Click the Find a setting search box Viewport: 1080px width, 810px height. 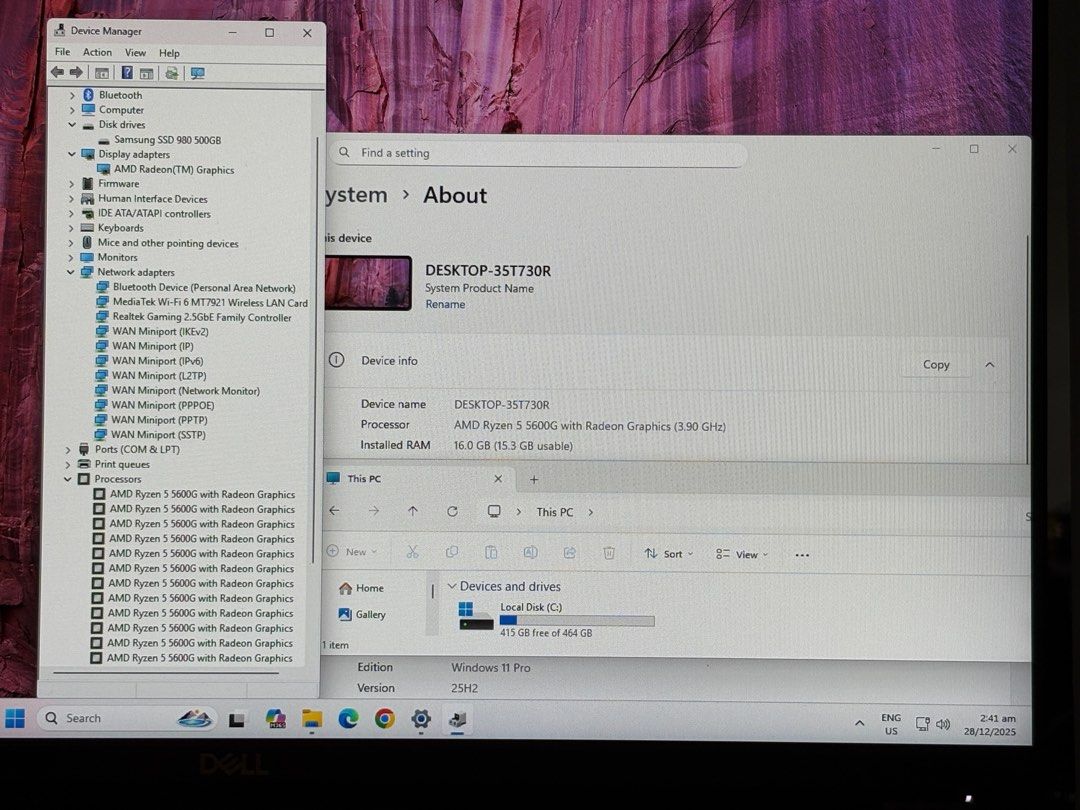(540, 153)
